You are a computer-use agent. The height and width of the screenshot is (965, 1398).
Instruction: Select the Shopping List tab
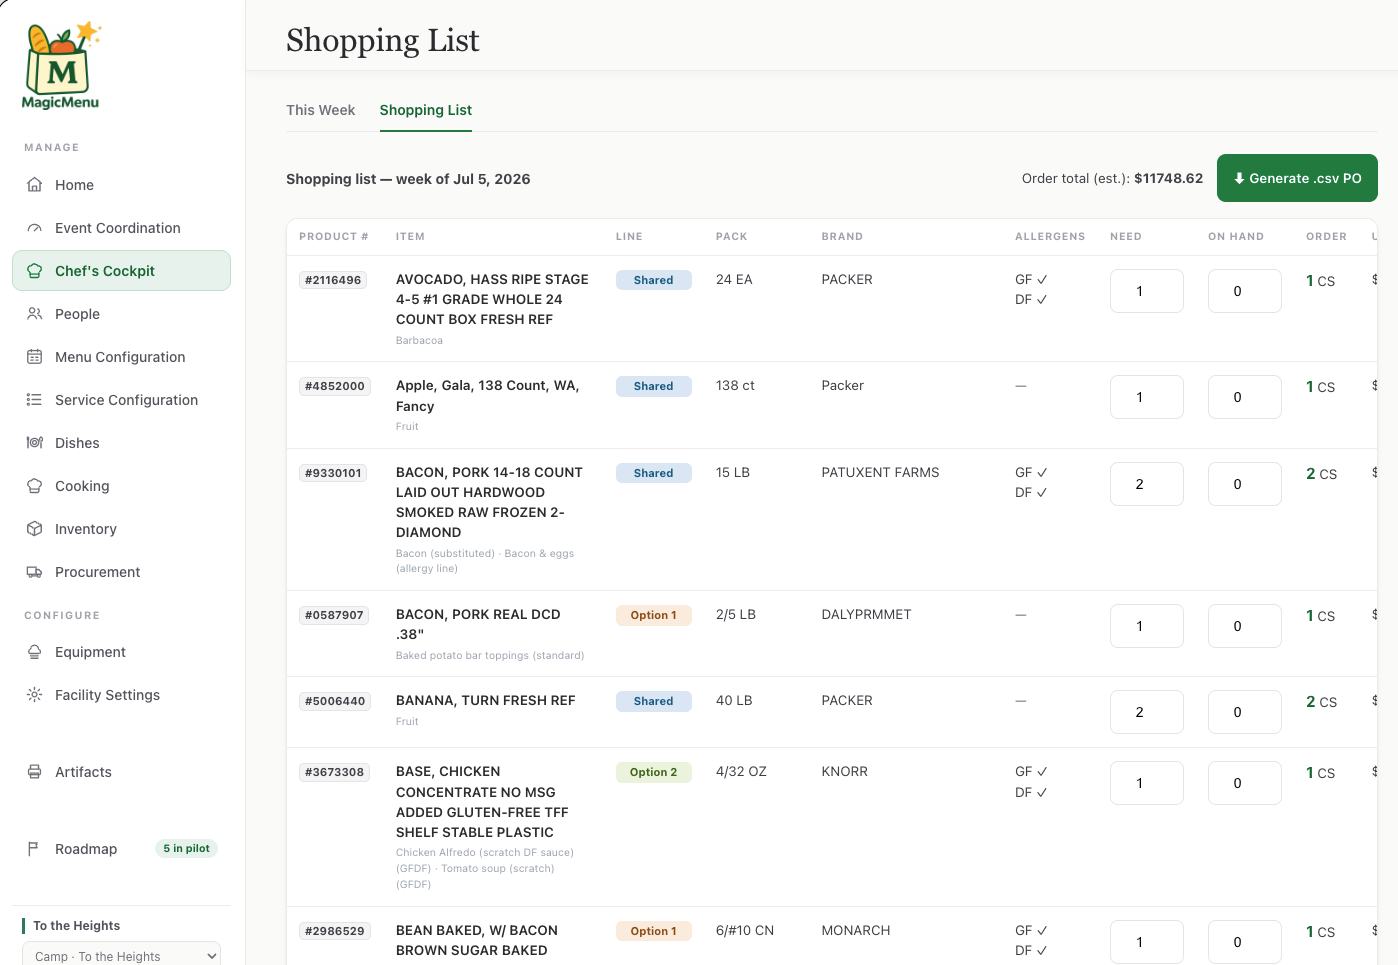coord(426,110)
